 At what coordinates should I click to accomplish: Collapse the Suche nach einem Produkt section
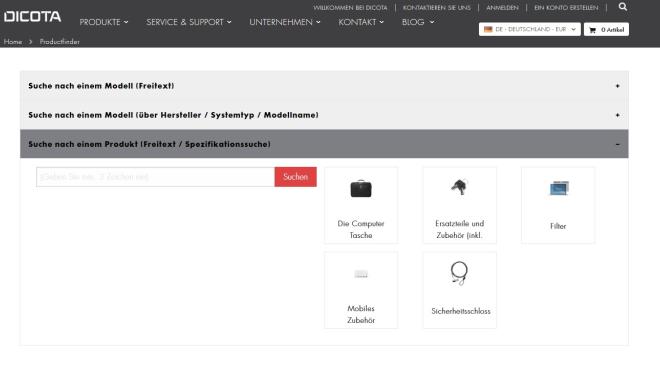324,144
